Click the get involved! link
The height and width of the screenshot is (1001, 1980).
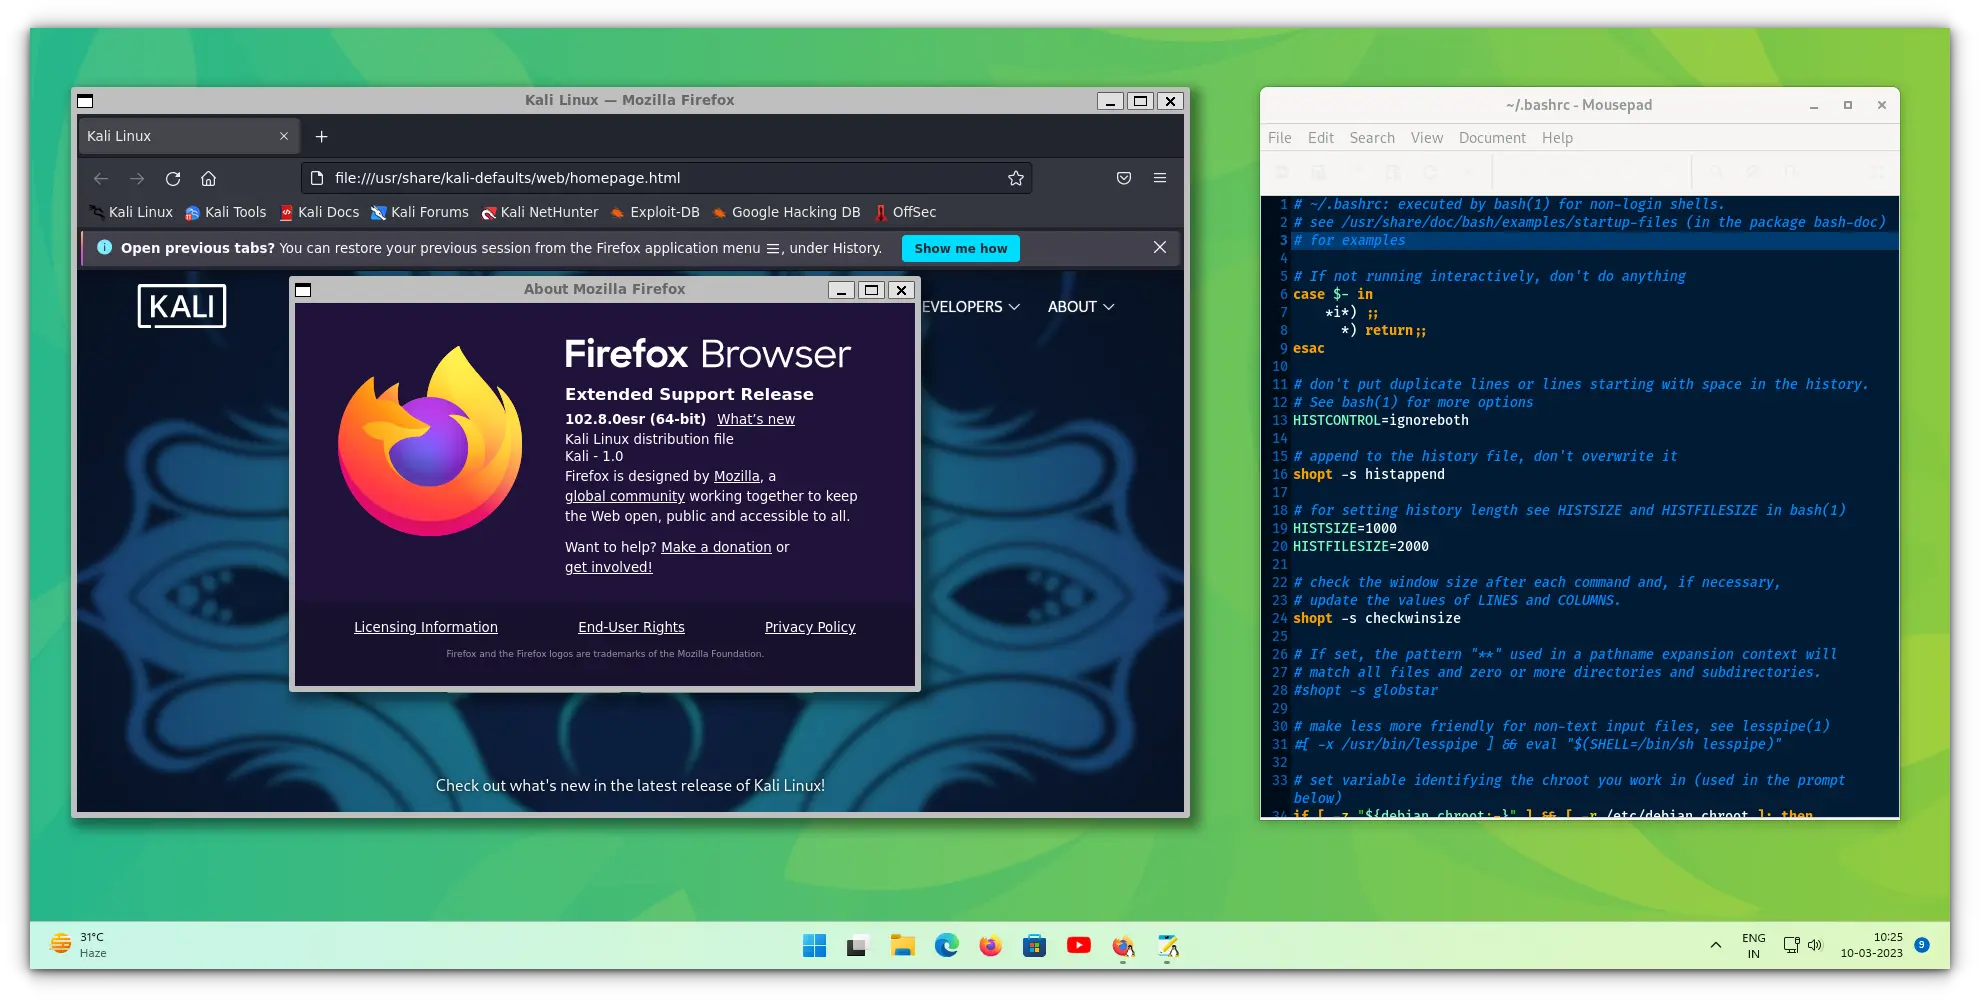click(x=608, y=567)
